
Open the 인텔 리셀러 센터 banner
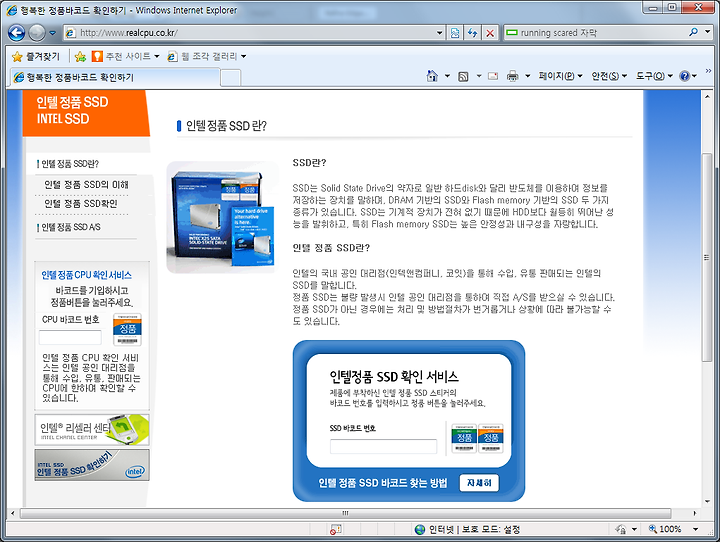(92, 429)
